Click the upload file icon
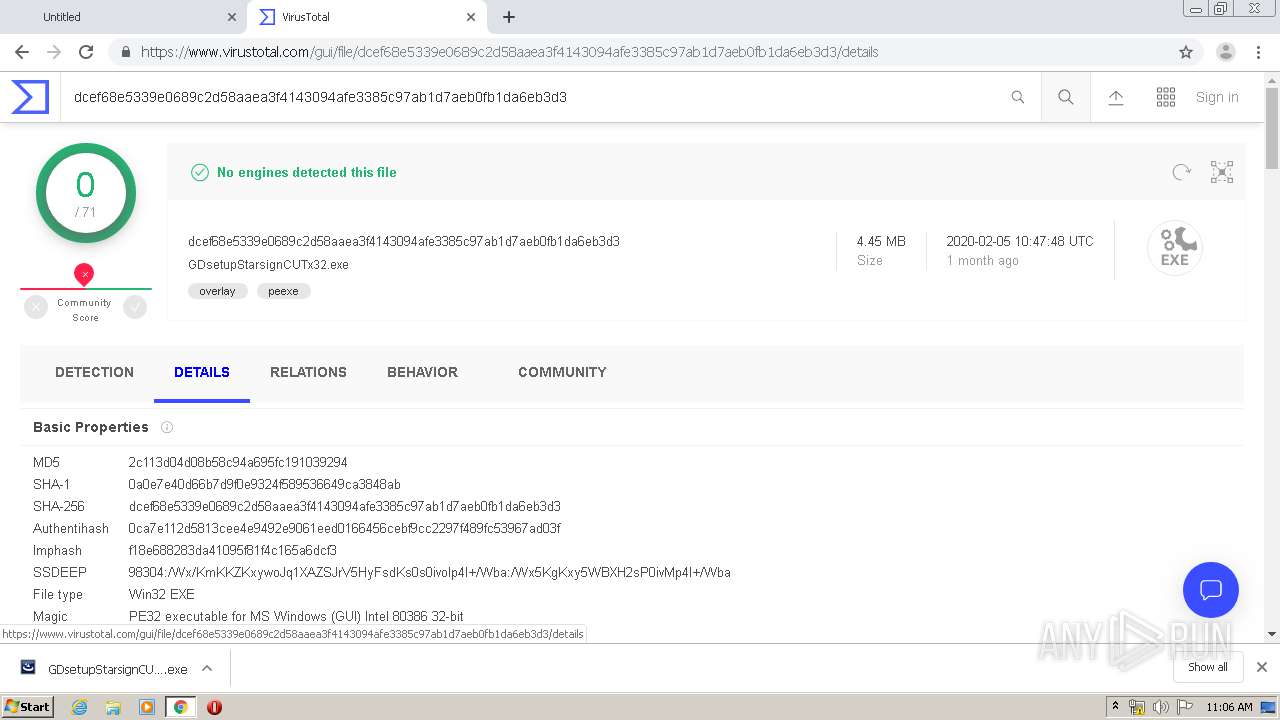Screen dimensions: 1280x720 point(1116,97)
